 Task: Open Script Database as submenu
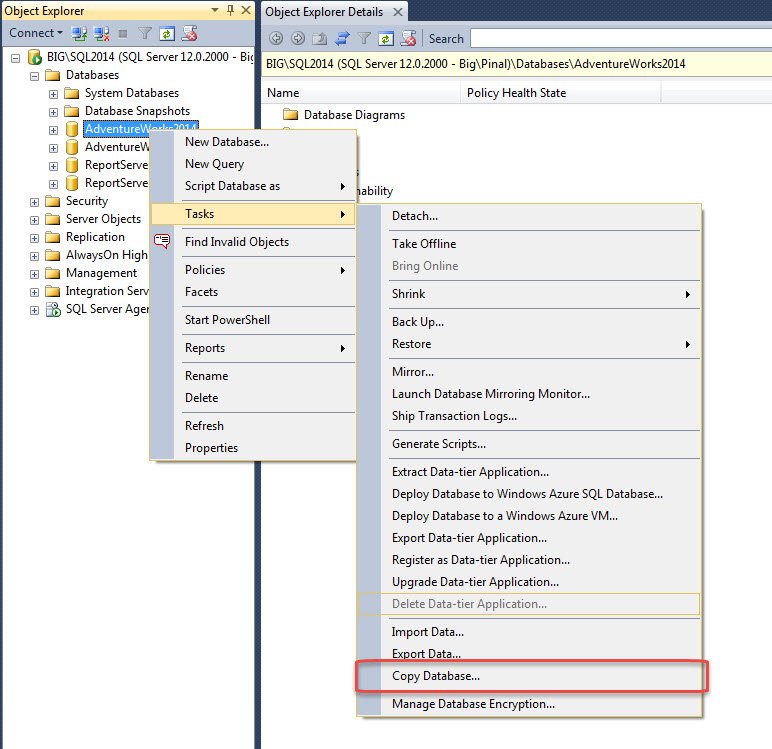(x=253, y=186)
